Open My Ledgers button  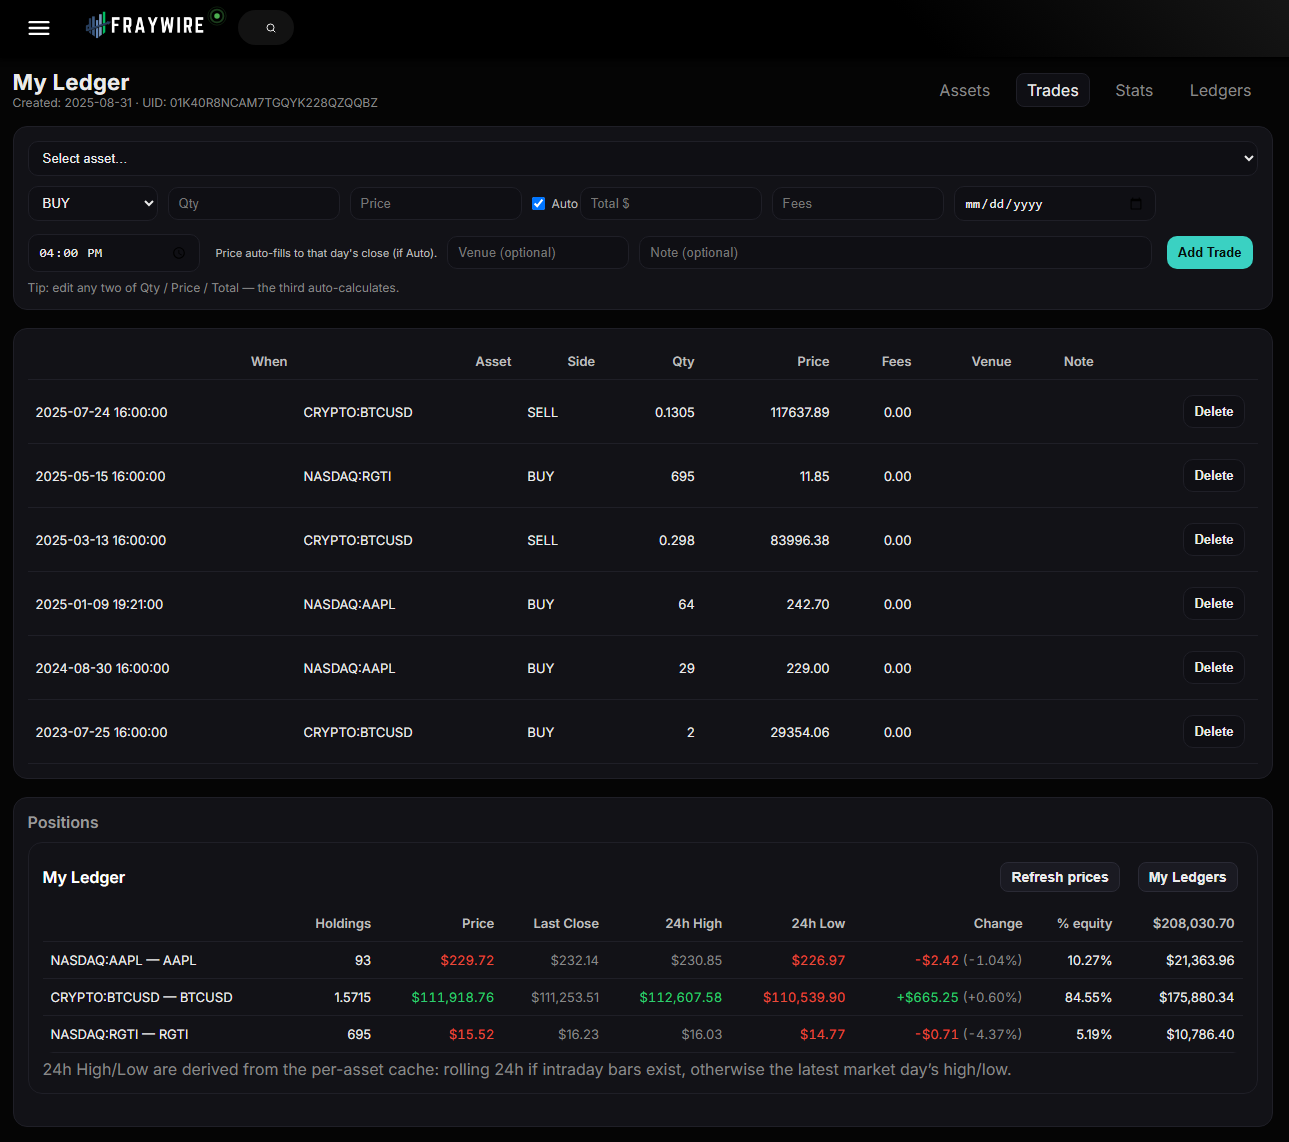[1187, 877]
